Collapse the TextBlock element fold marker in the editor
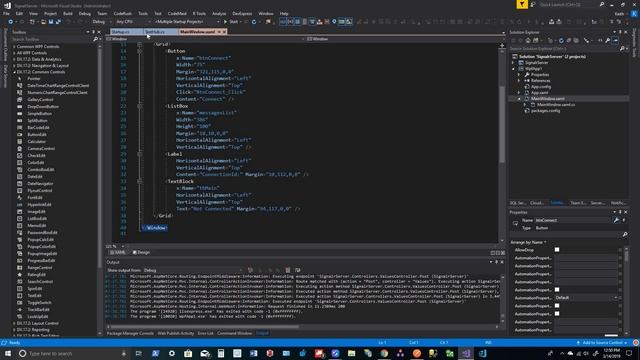640x360 pixels. [x=140, y=181]
